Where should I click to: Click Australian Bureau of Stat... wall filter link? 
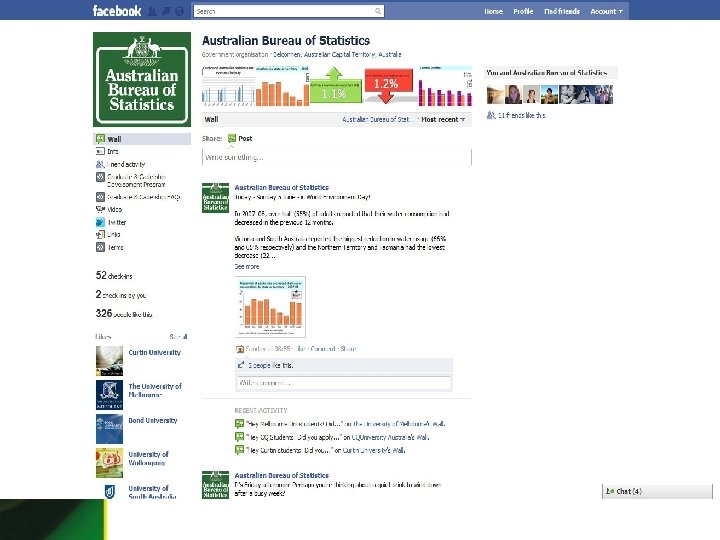tap(376, 119)
